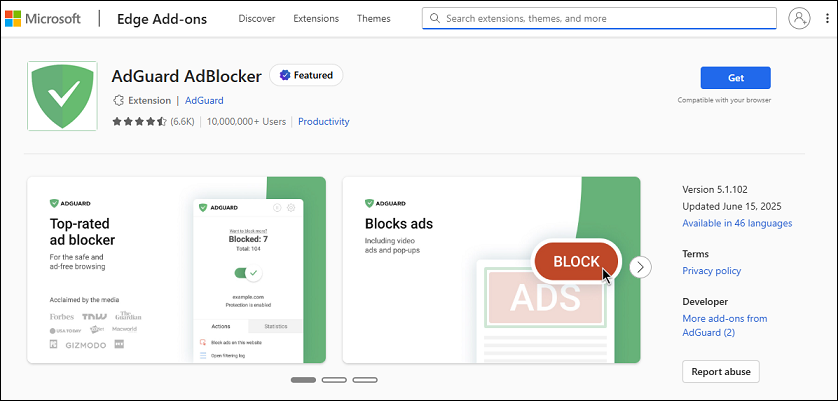The width and height of the screenshot is (838, 401).
Task: Open the AdGuard publisher link
Action: tap(204, 101)
